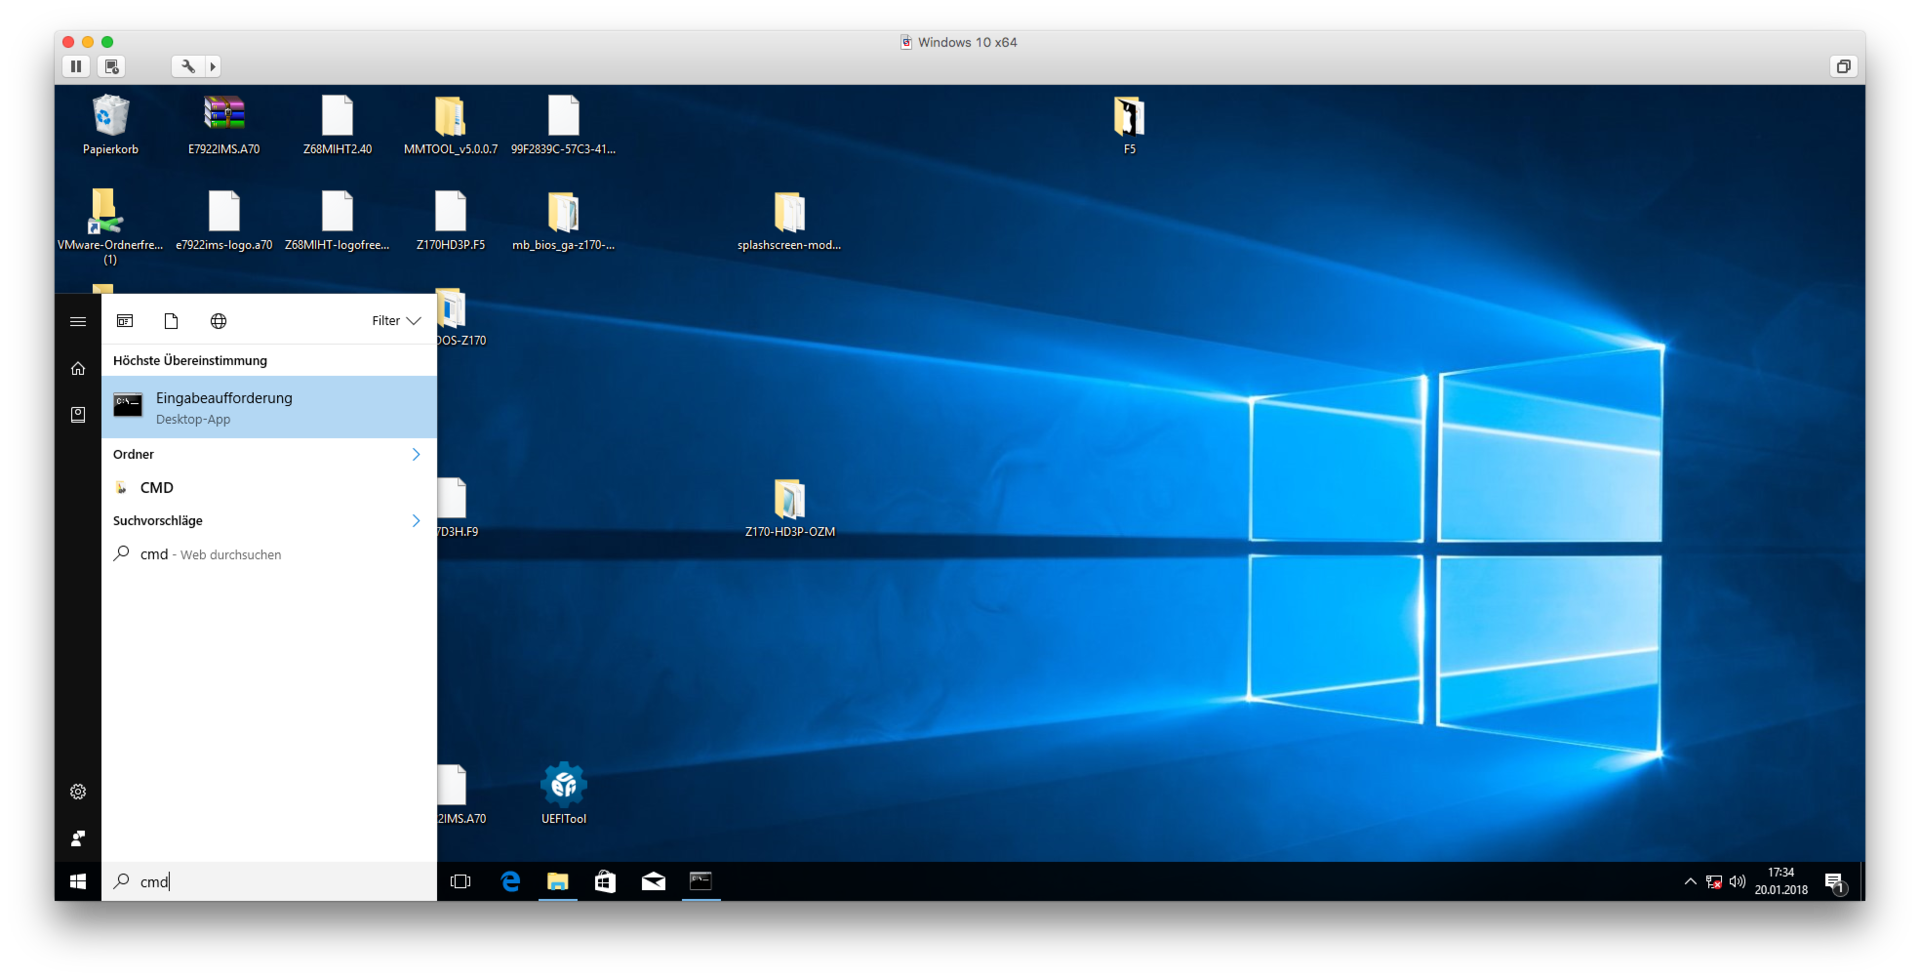Open the Task View button
The height and width of the screenshot is (979, 1920).
(x=460, y=881)
